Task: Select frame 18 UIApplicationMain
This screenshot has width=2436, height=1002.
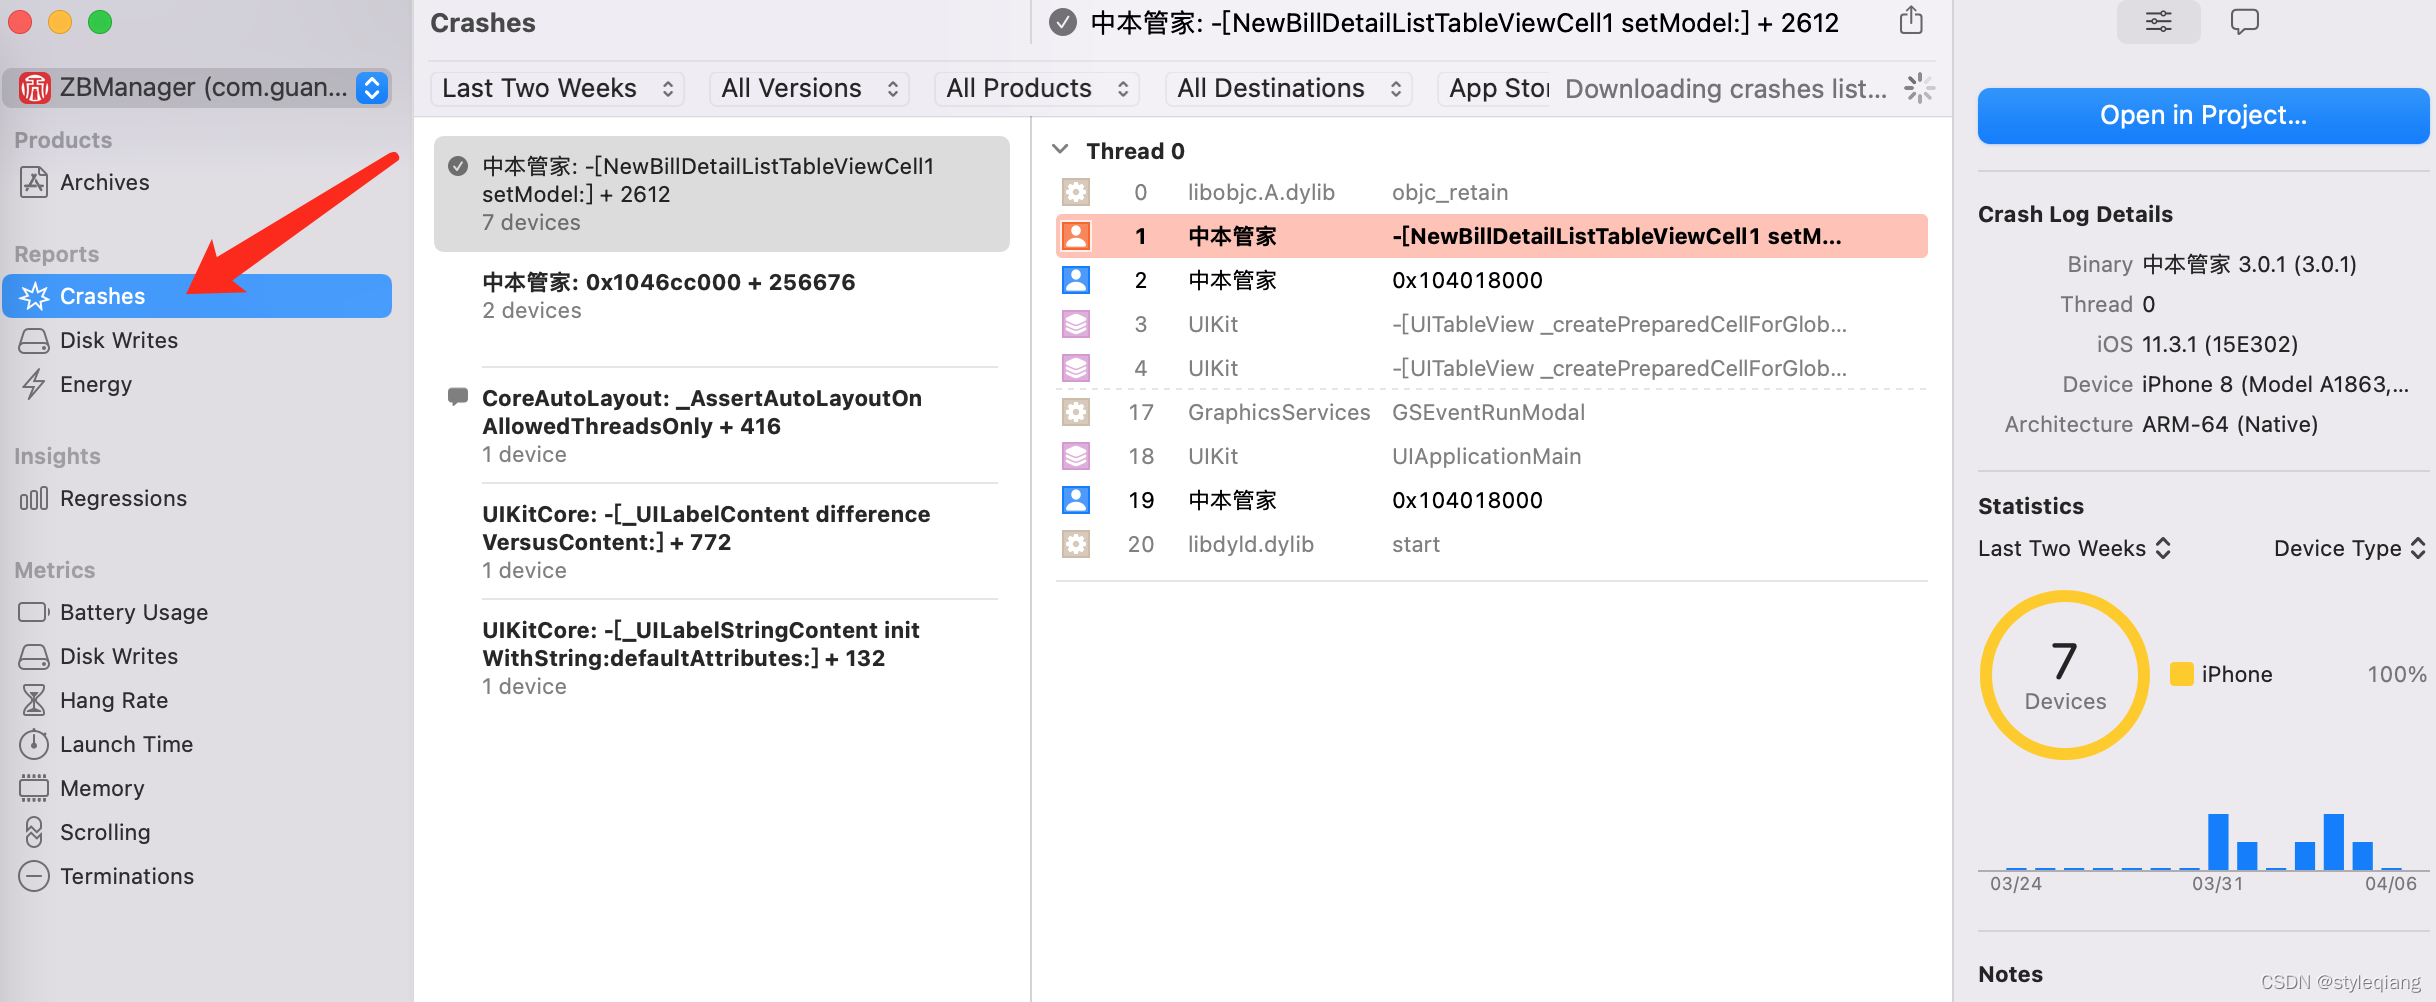Action: [x=1491, y=456]
